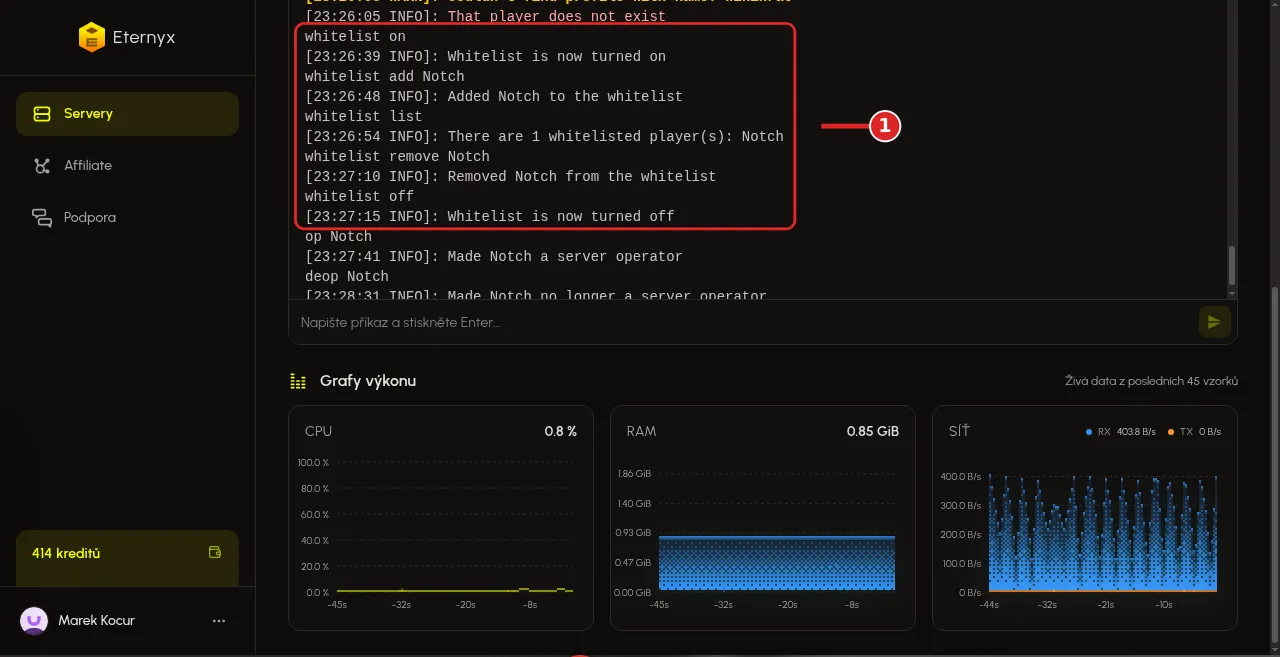Click the wallet icon beside 414 kreditů
This screenshot has width=1280, height=657.
214,553
